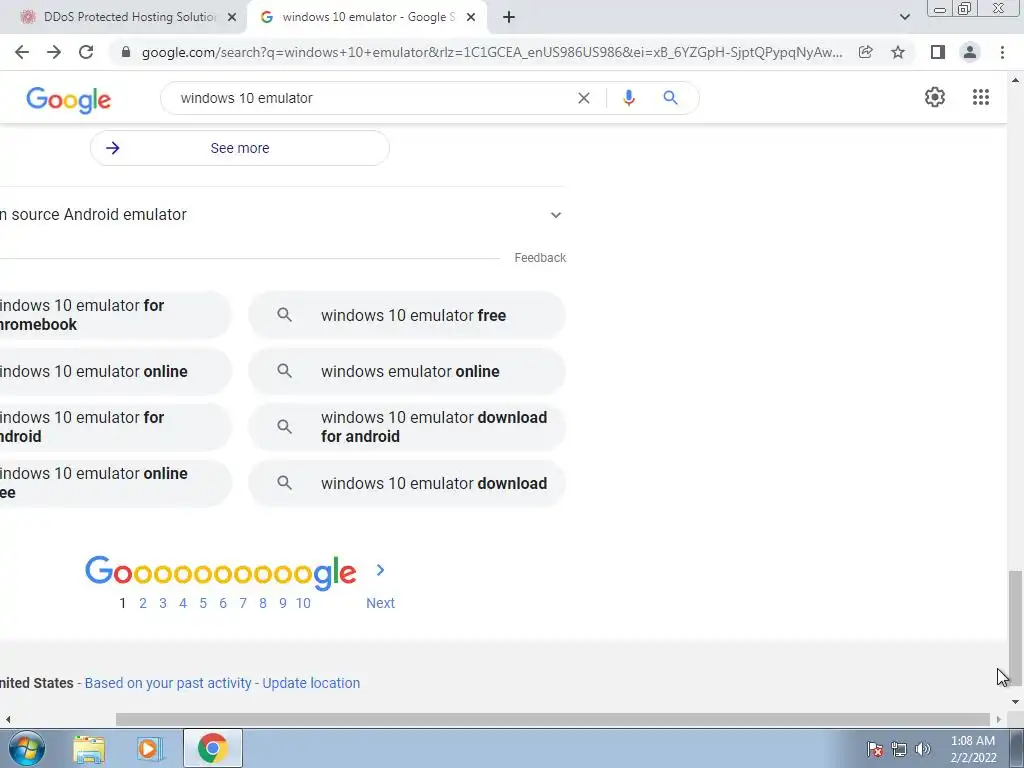Open Chrome's side panel icon
The image size is (1024, 768).
[x=938, y=52]
